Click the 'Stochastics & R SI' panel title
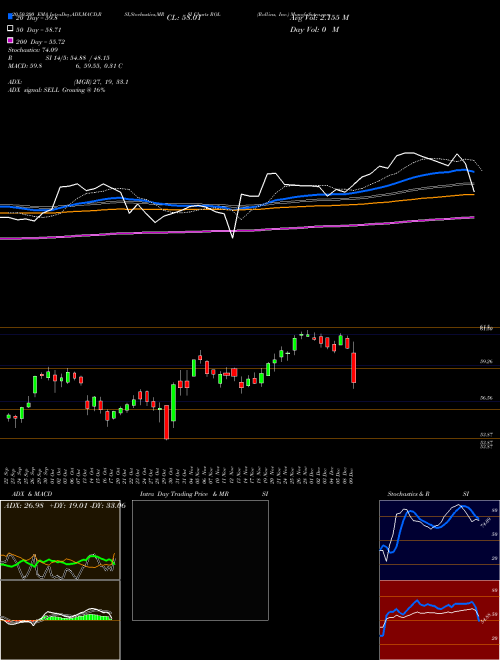This screenshot has height=660, width=500. click(428, 494)
